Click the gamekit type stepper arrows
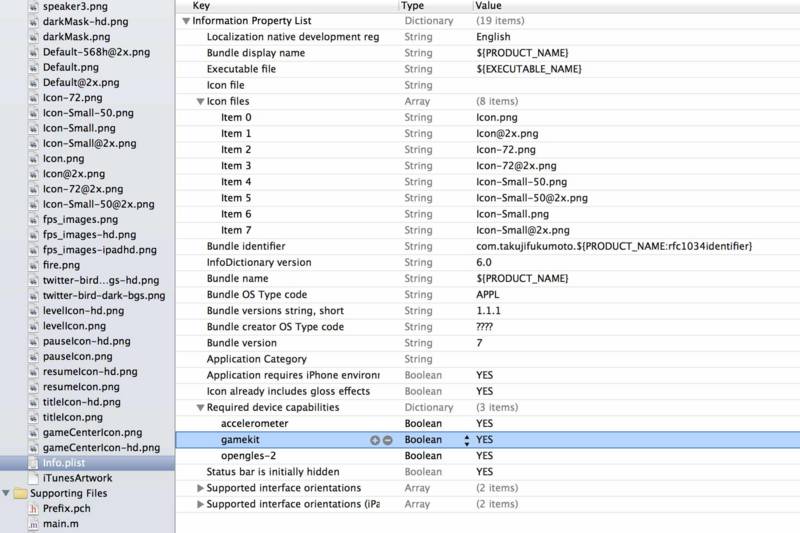800x533 pixels. pyautogui.click(x=466, y=440)
